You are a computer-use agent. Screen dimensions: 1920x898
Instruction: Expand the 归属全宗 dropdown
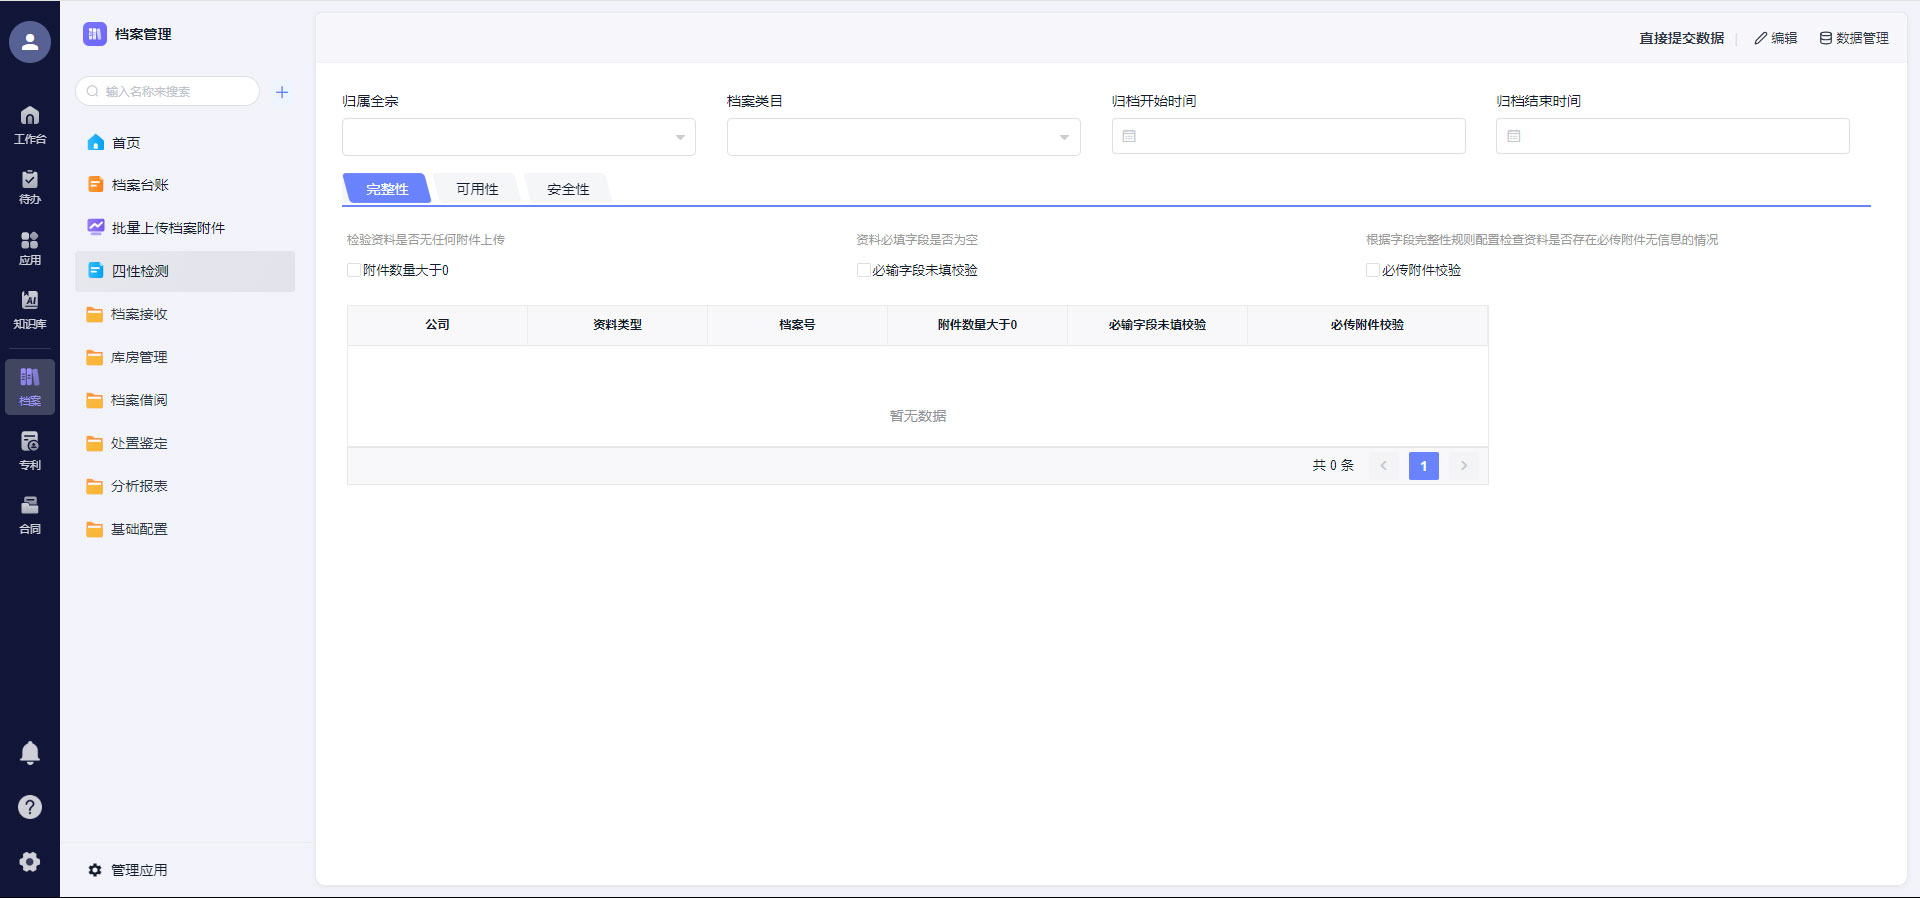point(518,137)
